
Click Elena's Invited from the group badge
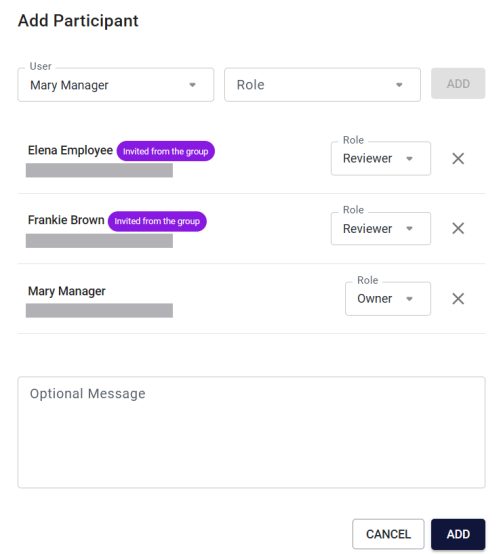(166, 151)
